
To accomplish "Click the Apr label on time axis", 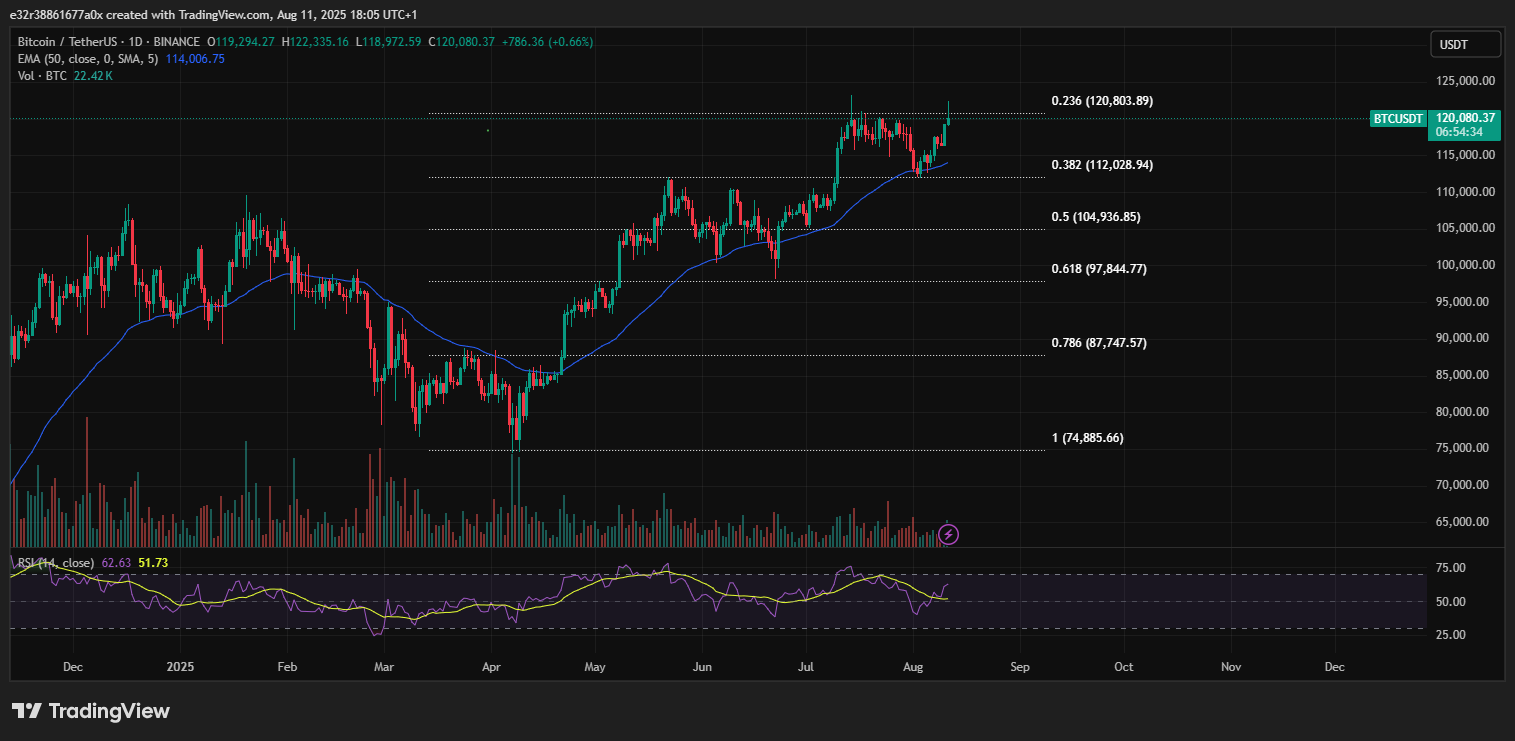I will point(490,666).
